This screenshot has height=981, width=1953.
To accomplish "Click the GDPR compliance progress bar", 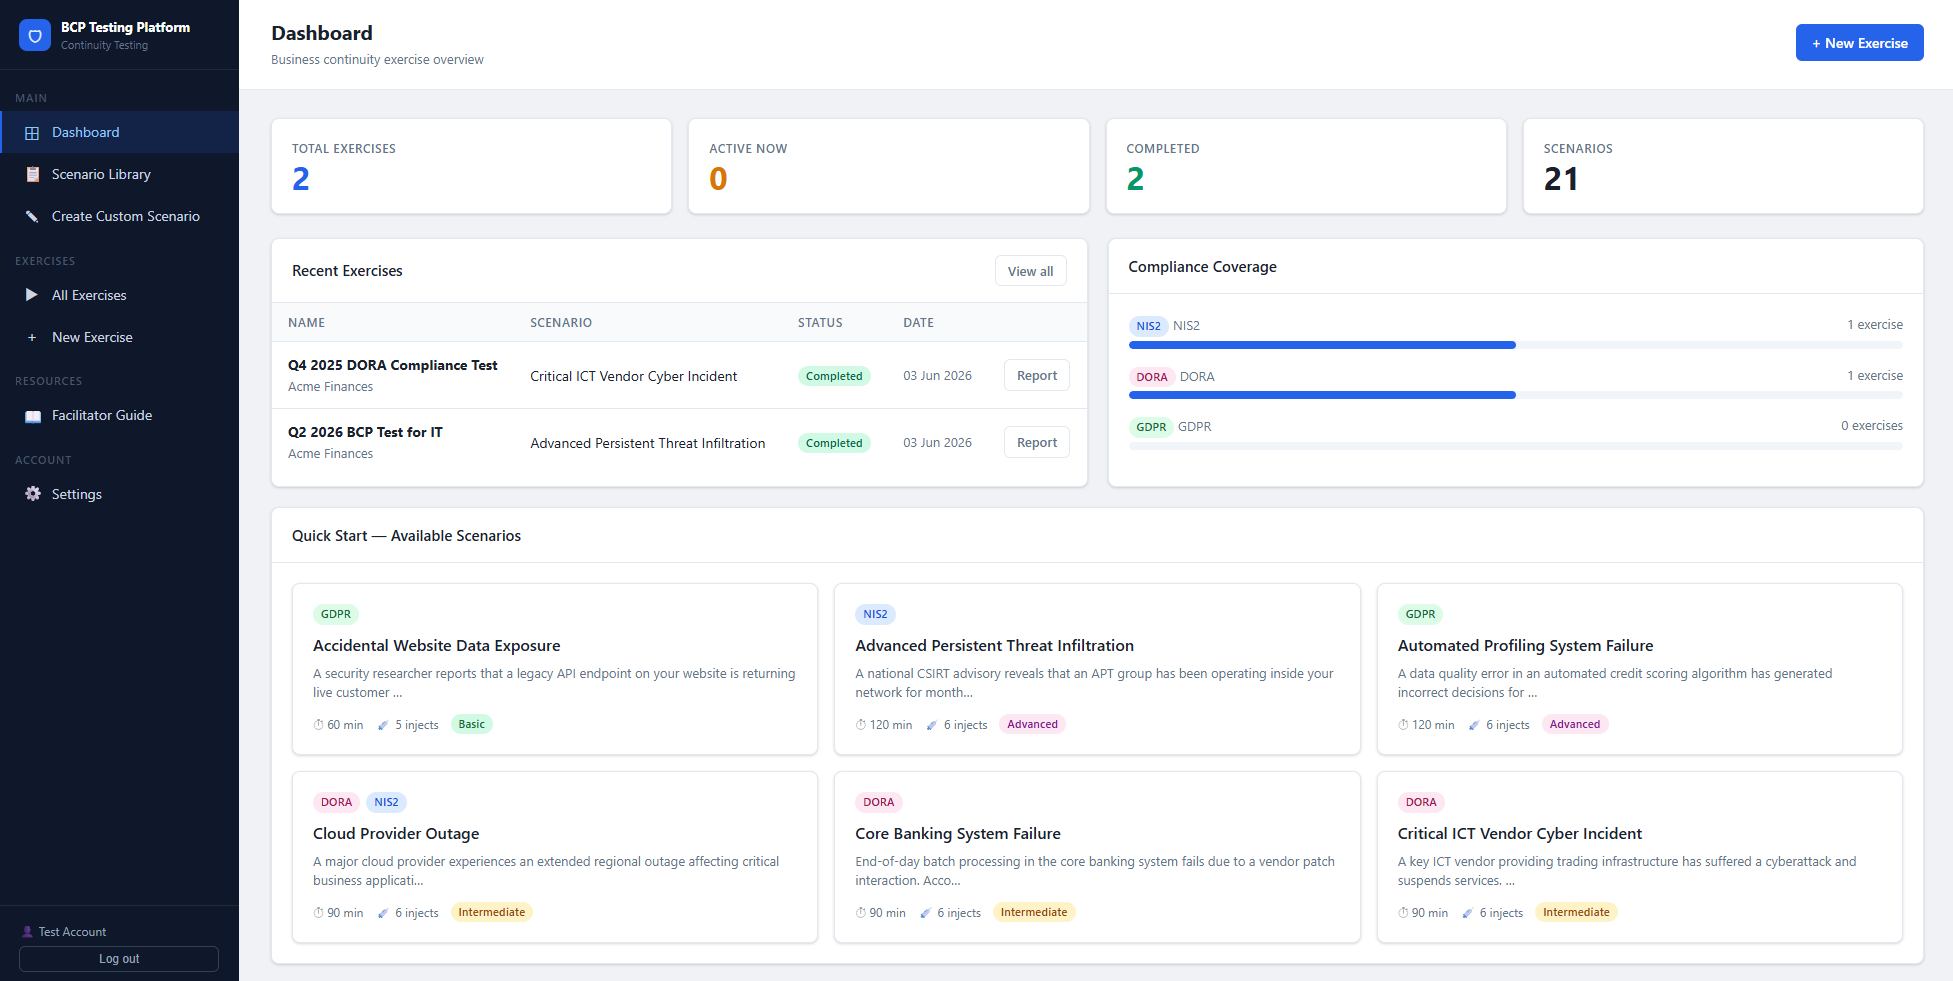I will (1515, 446).
